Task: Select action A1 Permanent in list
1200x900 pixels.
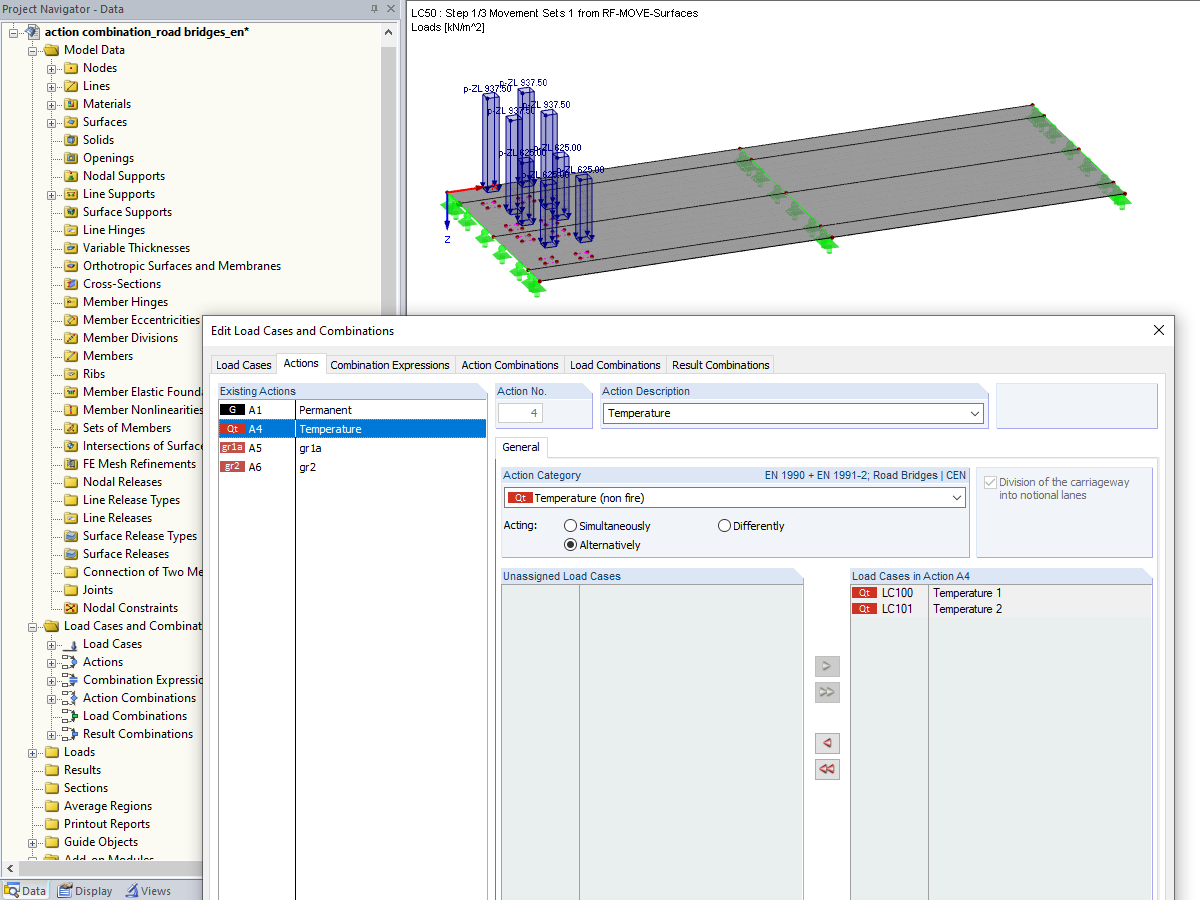Action: (352, 410)
